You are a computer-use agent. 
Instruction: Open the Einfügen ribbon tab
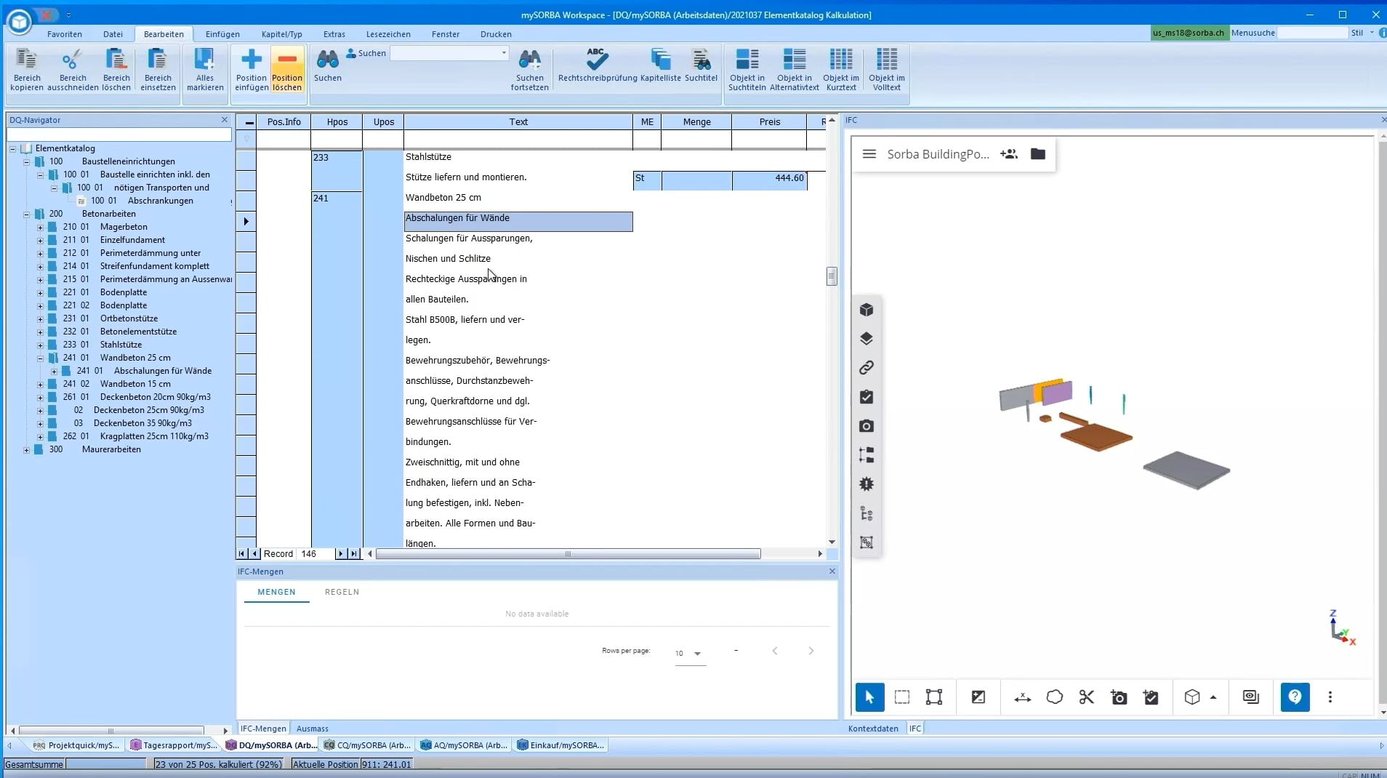click(223, 34)
